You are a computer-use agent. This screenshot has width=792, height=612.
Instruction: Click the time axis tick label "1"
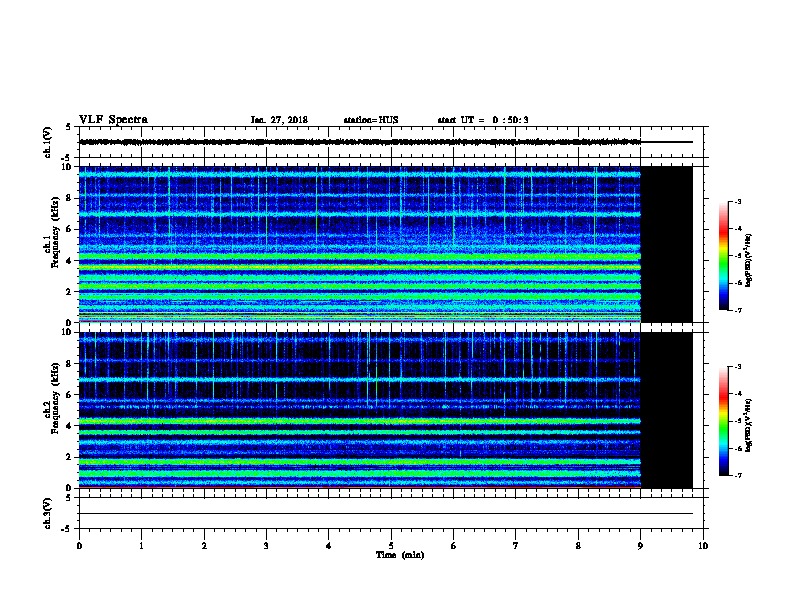coord(141,546)
